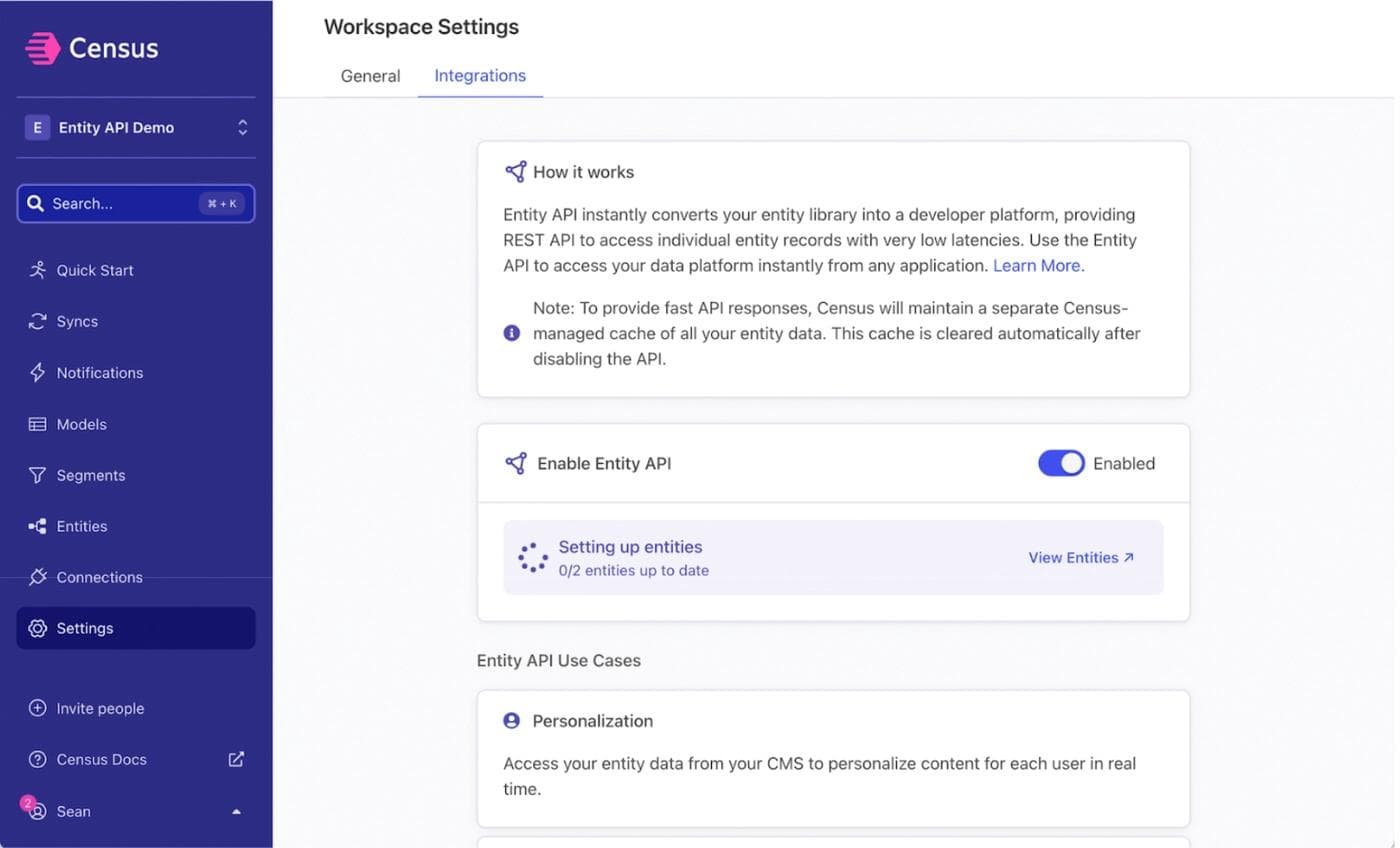Select the Notifications sidebar icon
1400x848 pixels.
pyautogui.click(x=36, y=372)
